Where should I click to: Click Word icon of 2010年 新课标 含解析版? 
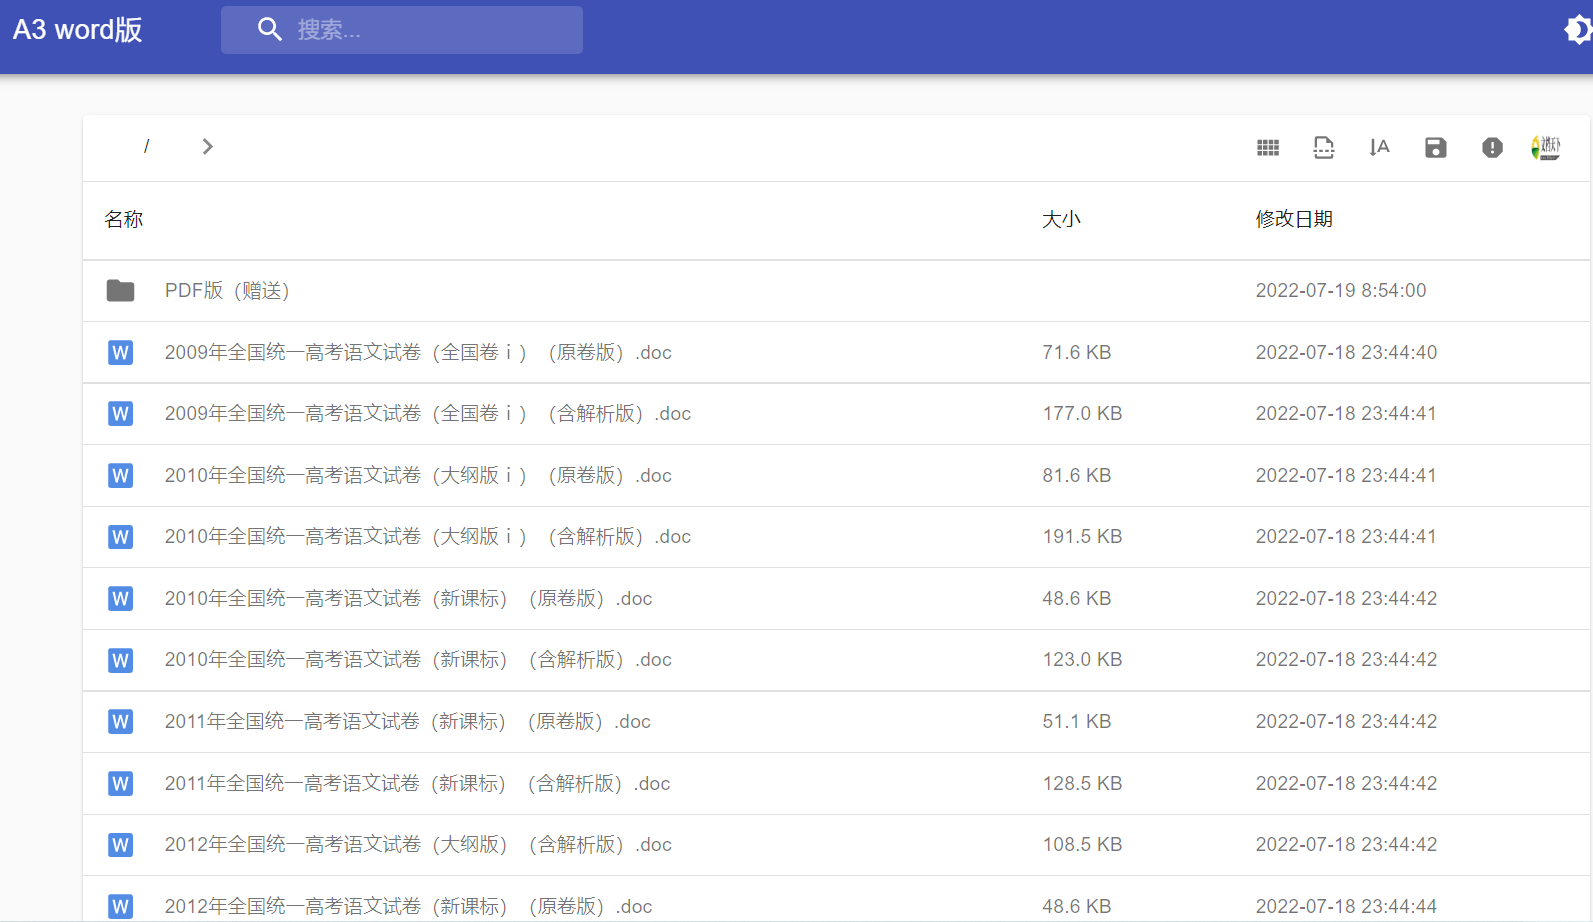pos(121,661)
